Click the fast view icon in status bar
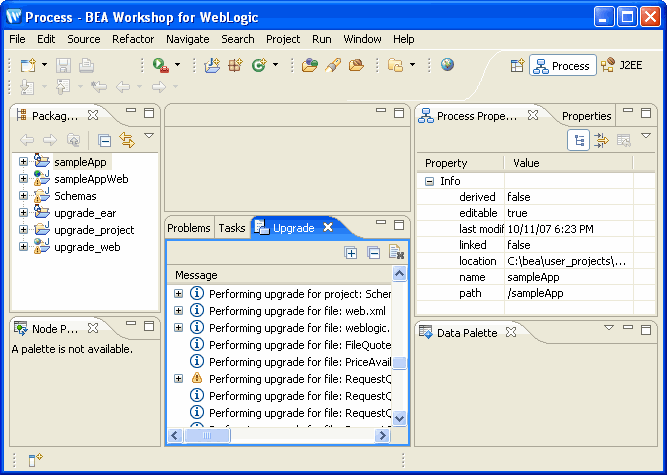667x475 pixels. point(35,459)
